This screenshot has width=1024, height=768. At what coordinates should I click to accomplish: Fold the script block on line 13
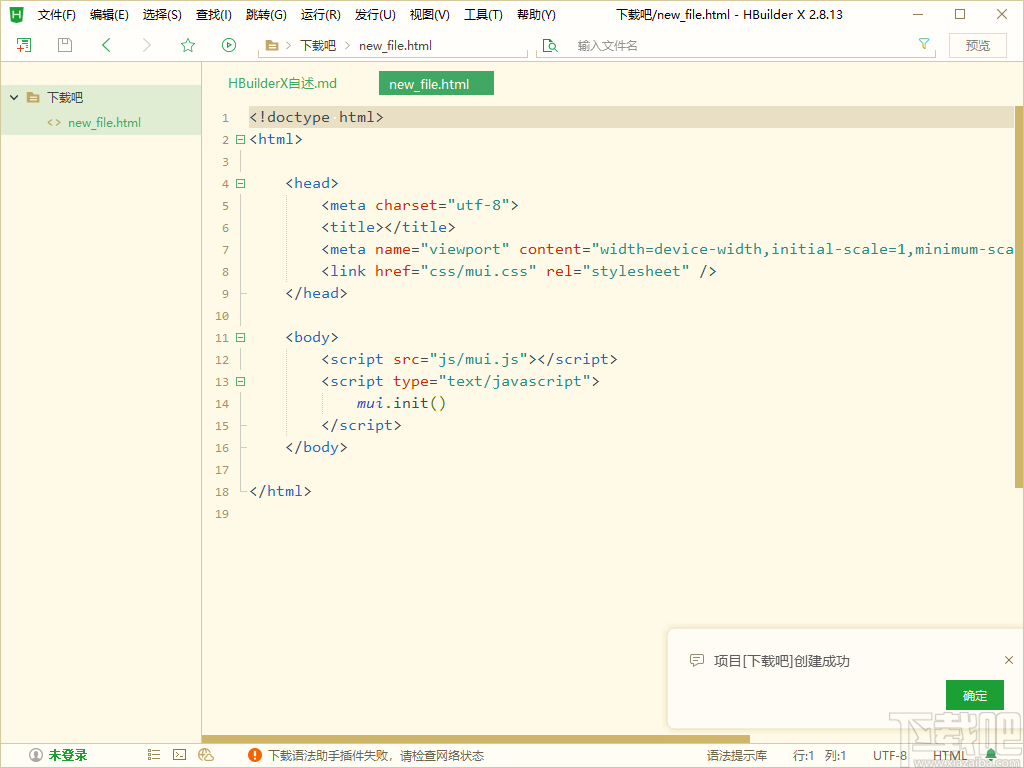tap(240, 382)
